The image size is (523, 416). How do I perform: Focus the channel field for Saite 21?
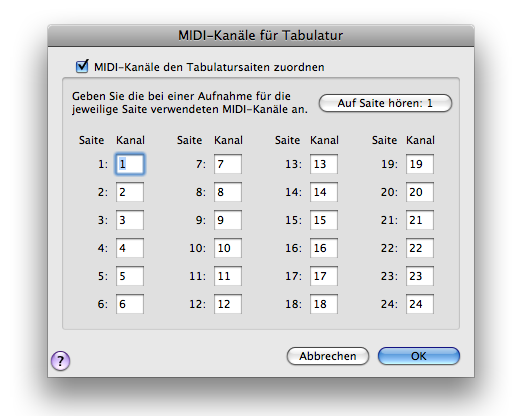420,220
